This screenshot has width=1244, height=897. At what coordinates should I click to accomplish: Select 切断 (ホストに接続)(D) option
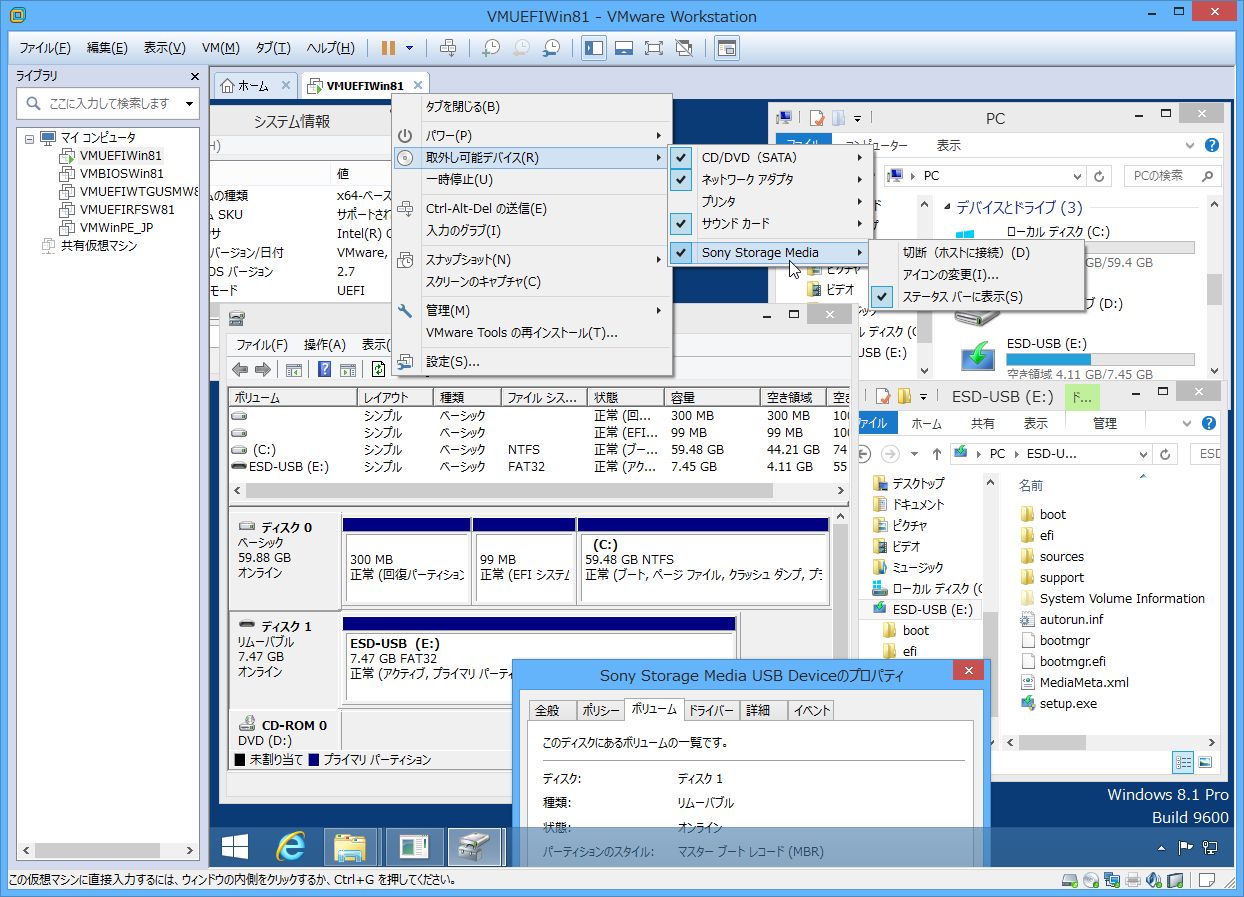click(x=978, y=252)
